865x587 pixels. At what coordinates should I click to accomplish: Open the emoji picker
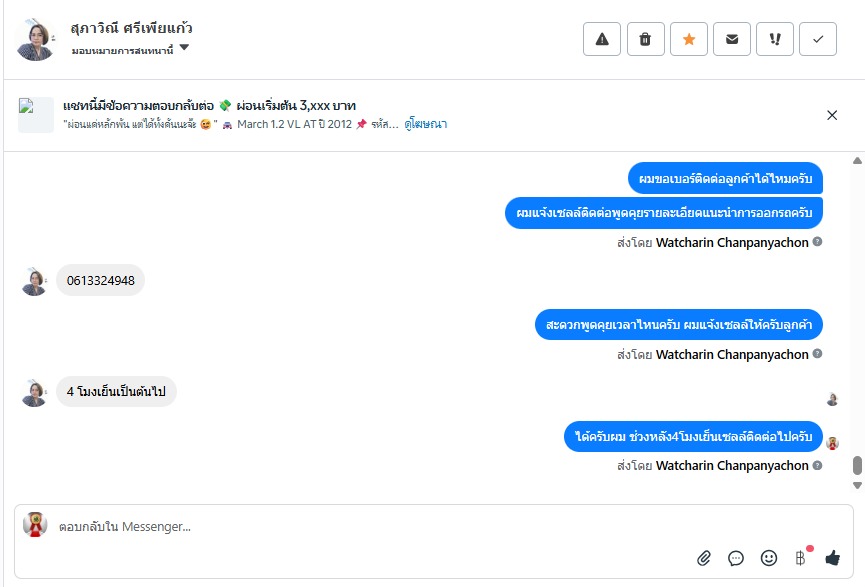tap(768, 558)
